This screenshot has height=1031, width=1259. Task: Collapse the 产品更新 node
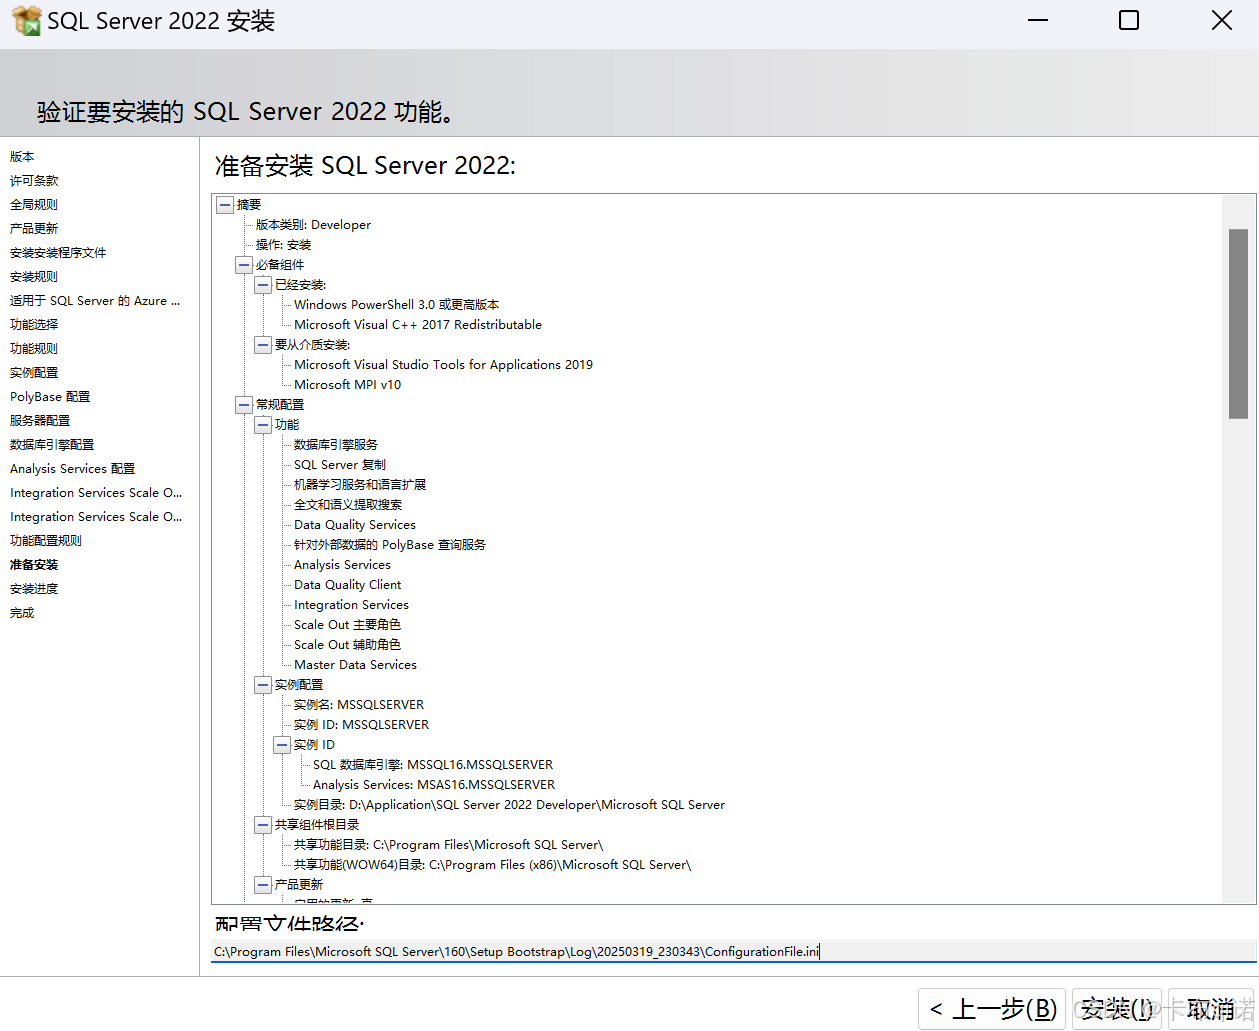[263, 884]
